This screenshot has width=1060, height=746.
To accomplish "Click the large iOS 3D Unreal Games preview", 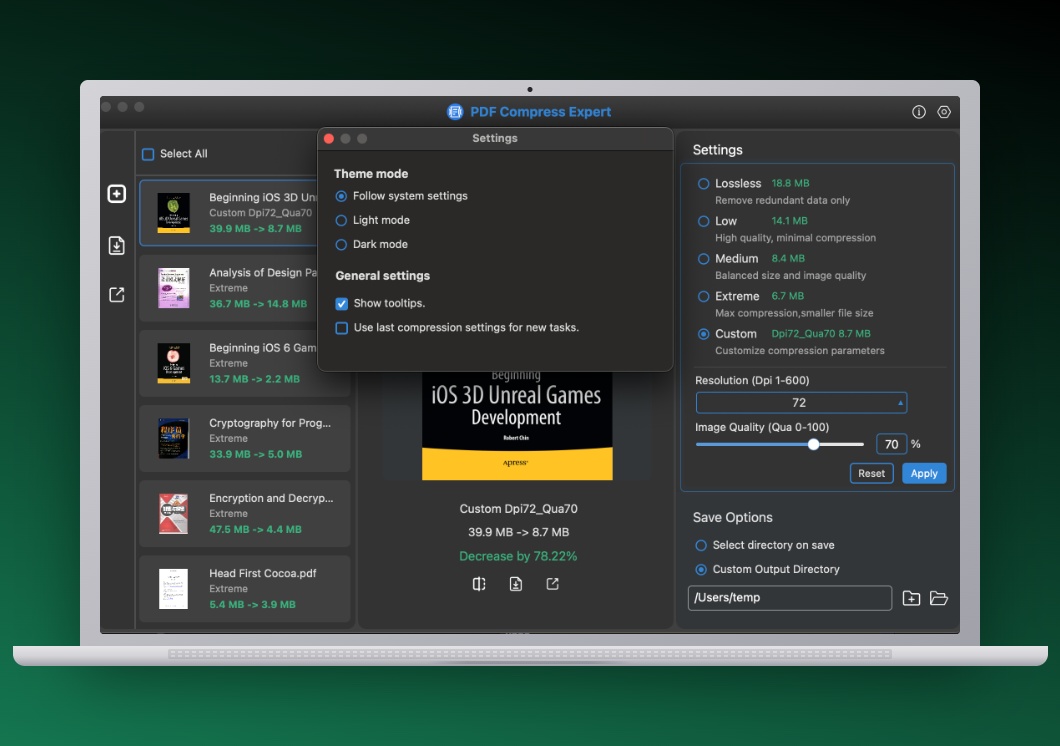I will (517, 426).
